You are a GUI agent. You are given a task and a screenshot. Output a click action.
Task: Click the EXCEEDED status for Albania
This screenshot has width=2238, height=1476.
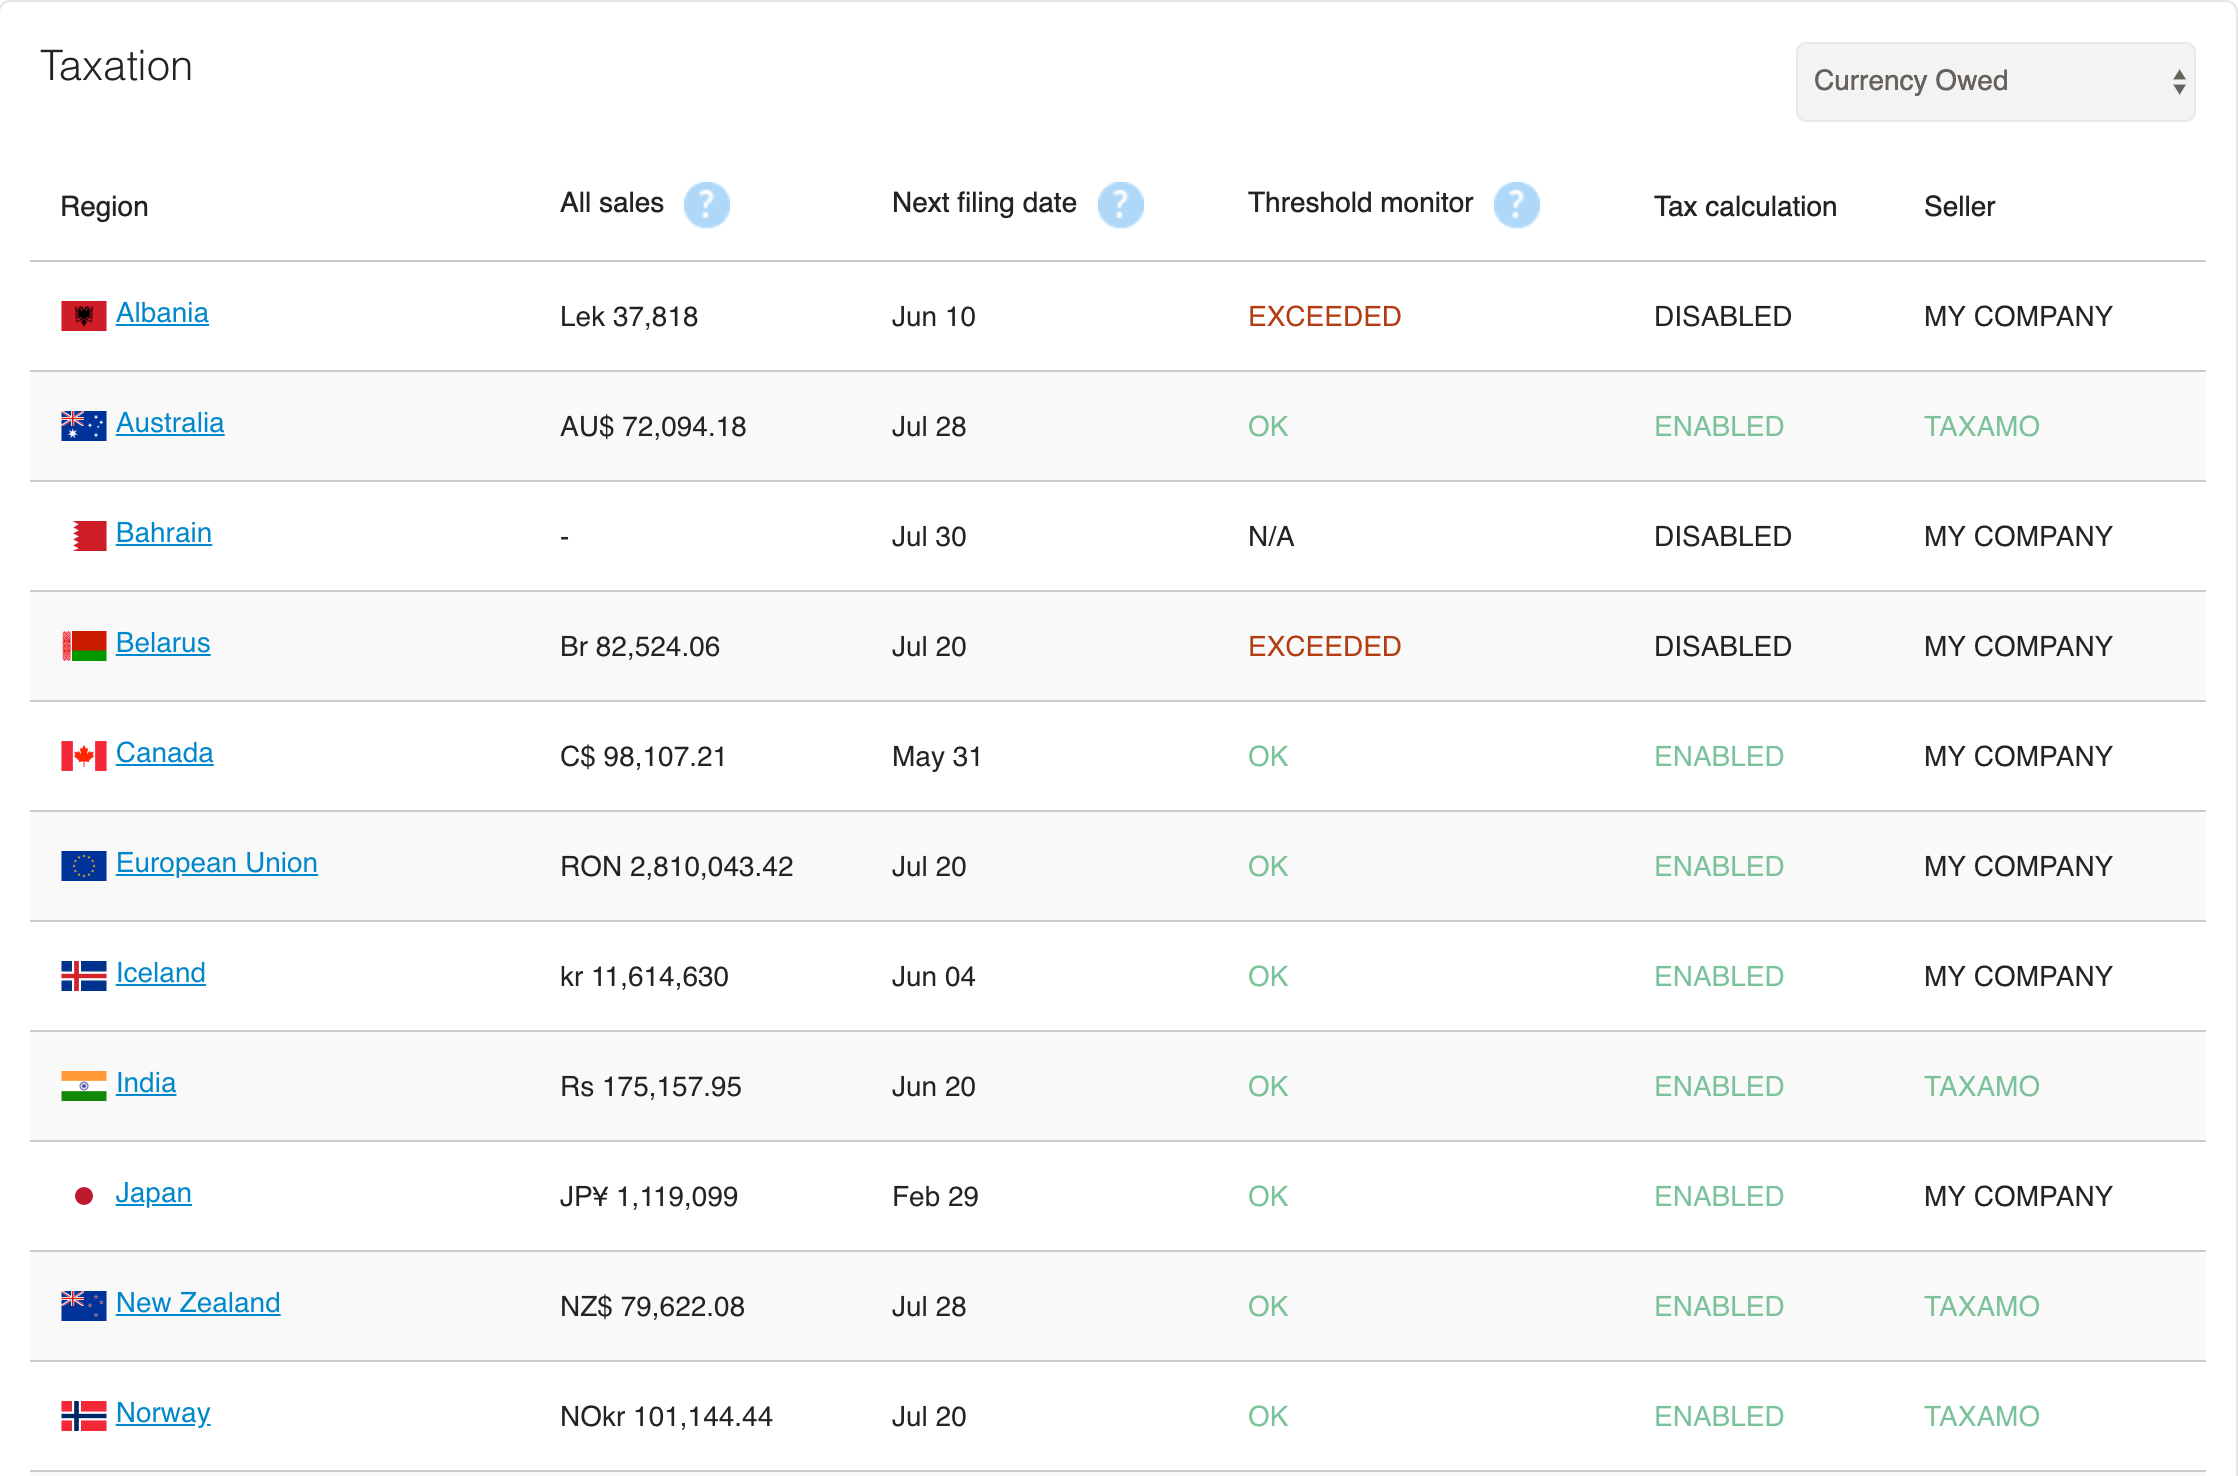(x=1324, y=316)
